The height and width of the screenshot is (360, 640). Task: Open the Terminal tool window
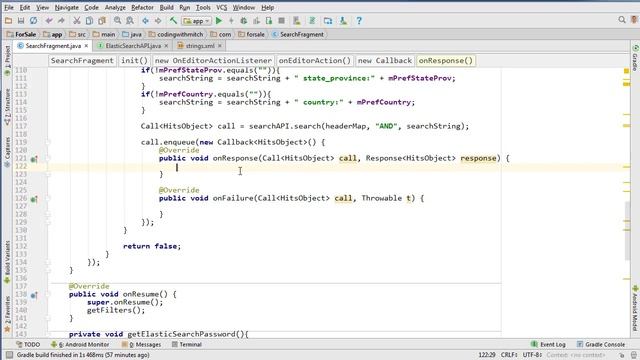[187, 344]
